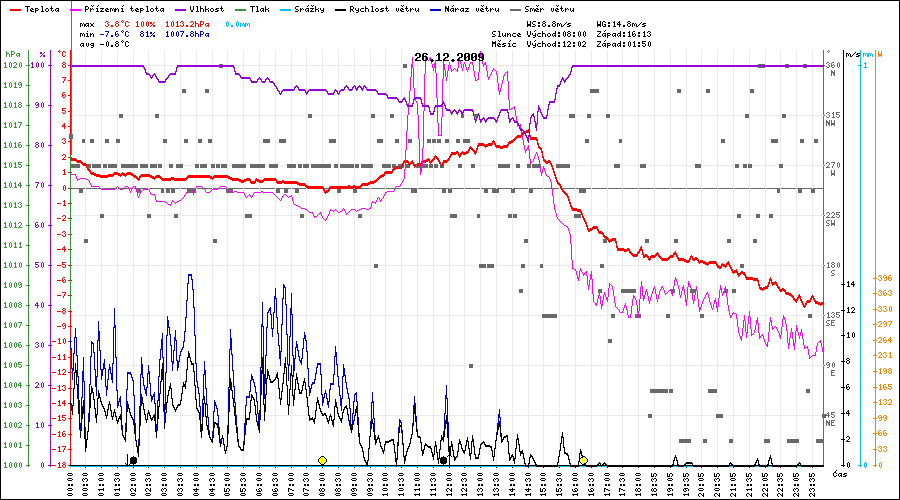Click the Rychlost větru legend label
The height and width of the screenshot is (500, 900).
click(381, 8)
